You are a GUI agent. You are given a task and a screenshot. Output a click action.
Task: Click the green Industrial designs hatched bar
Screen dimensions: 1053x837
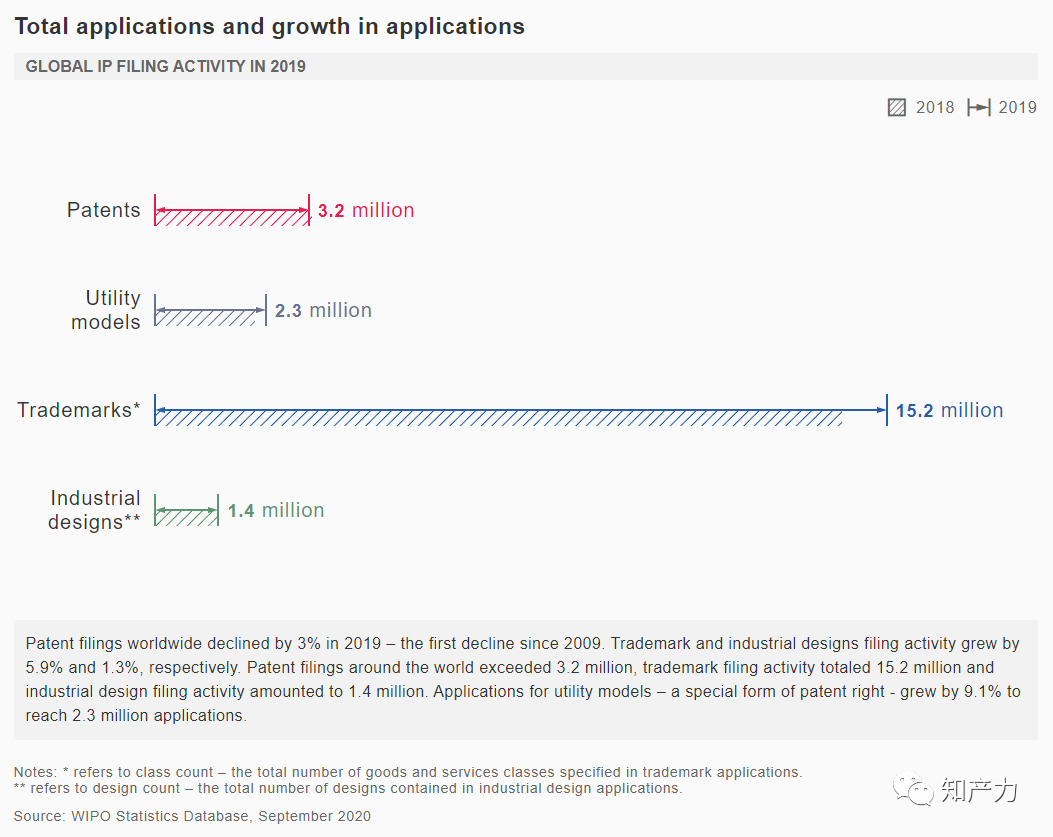point(186,518)
